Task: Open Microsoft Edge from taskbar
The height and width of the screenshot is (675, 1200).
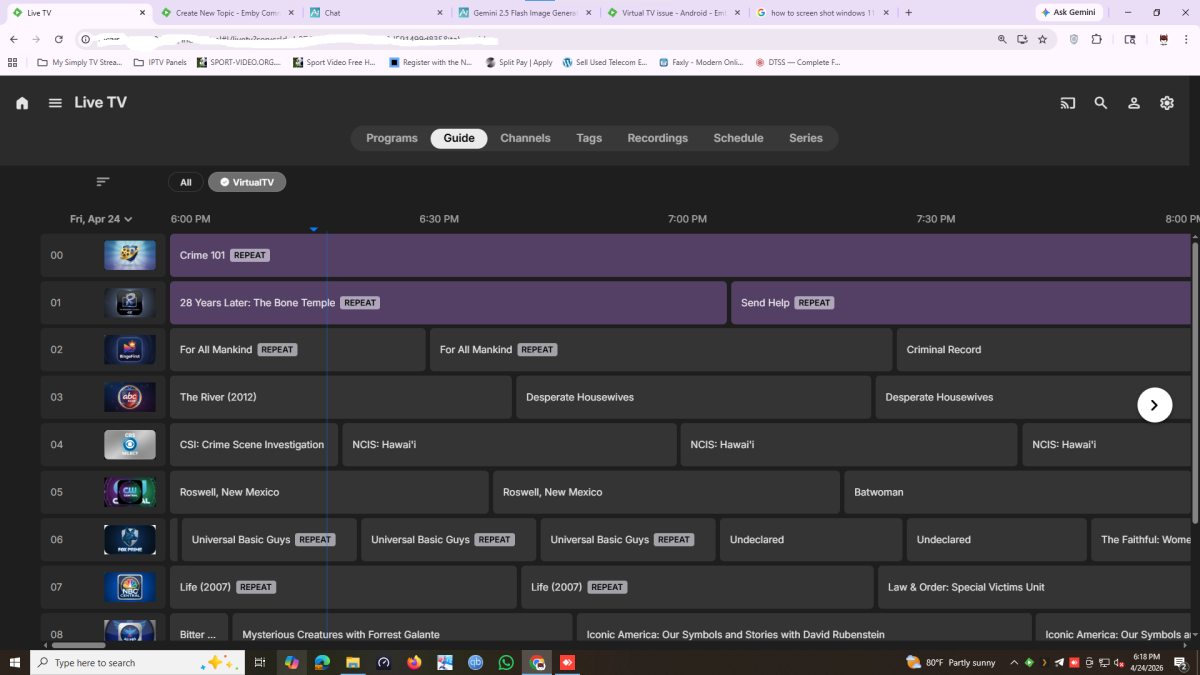Action: click(x=322, y=662)
